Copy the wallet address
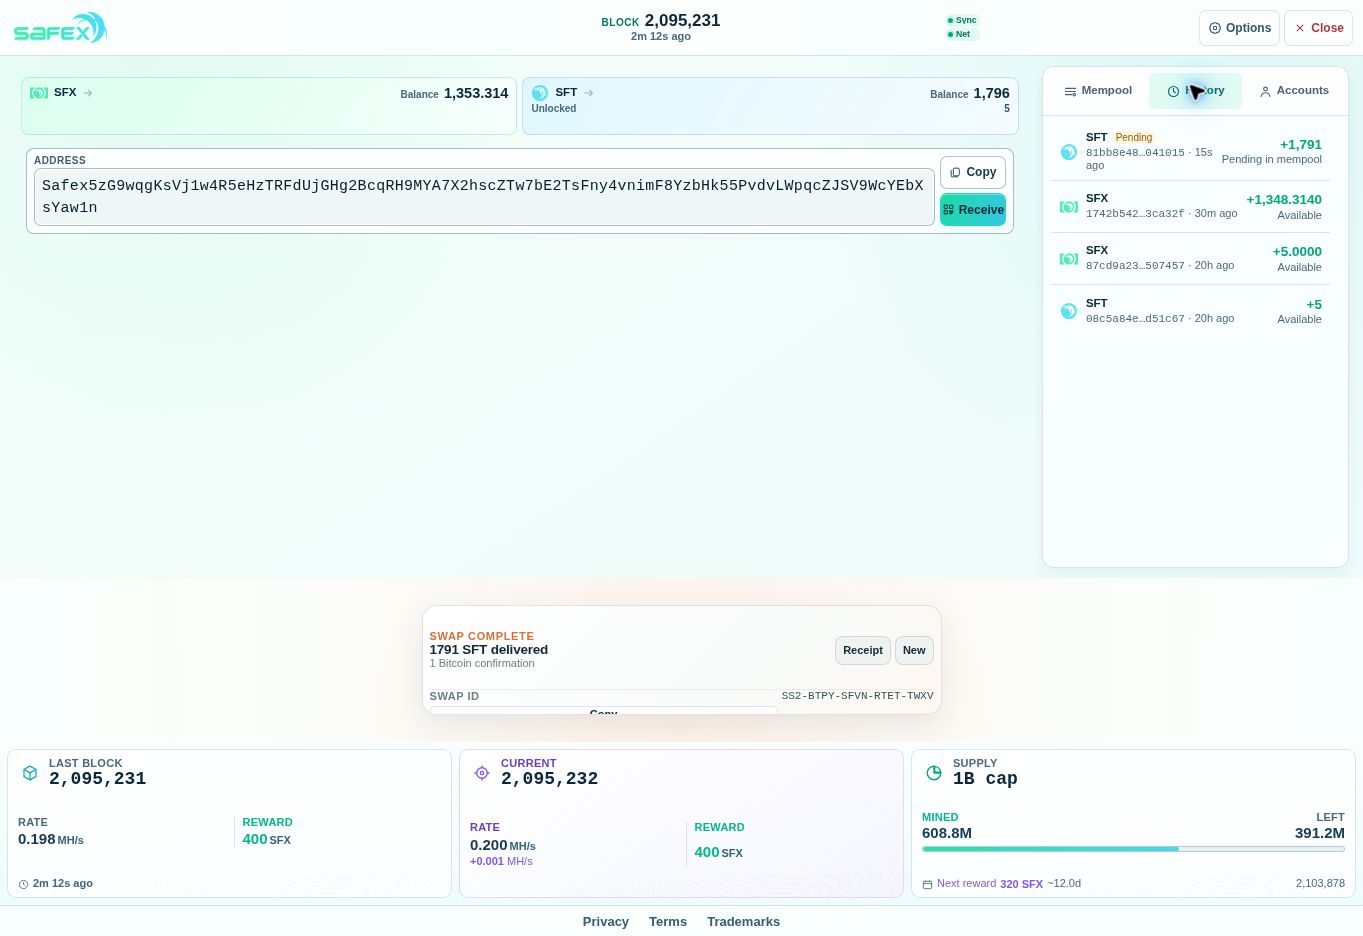The width and height of the screenshot is (1363, 936). (x=973, y=172)
